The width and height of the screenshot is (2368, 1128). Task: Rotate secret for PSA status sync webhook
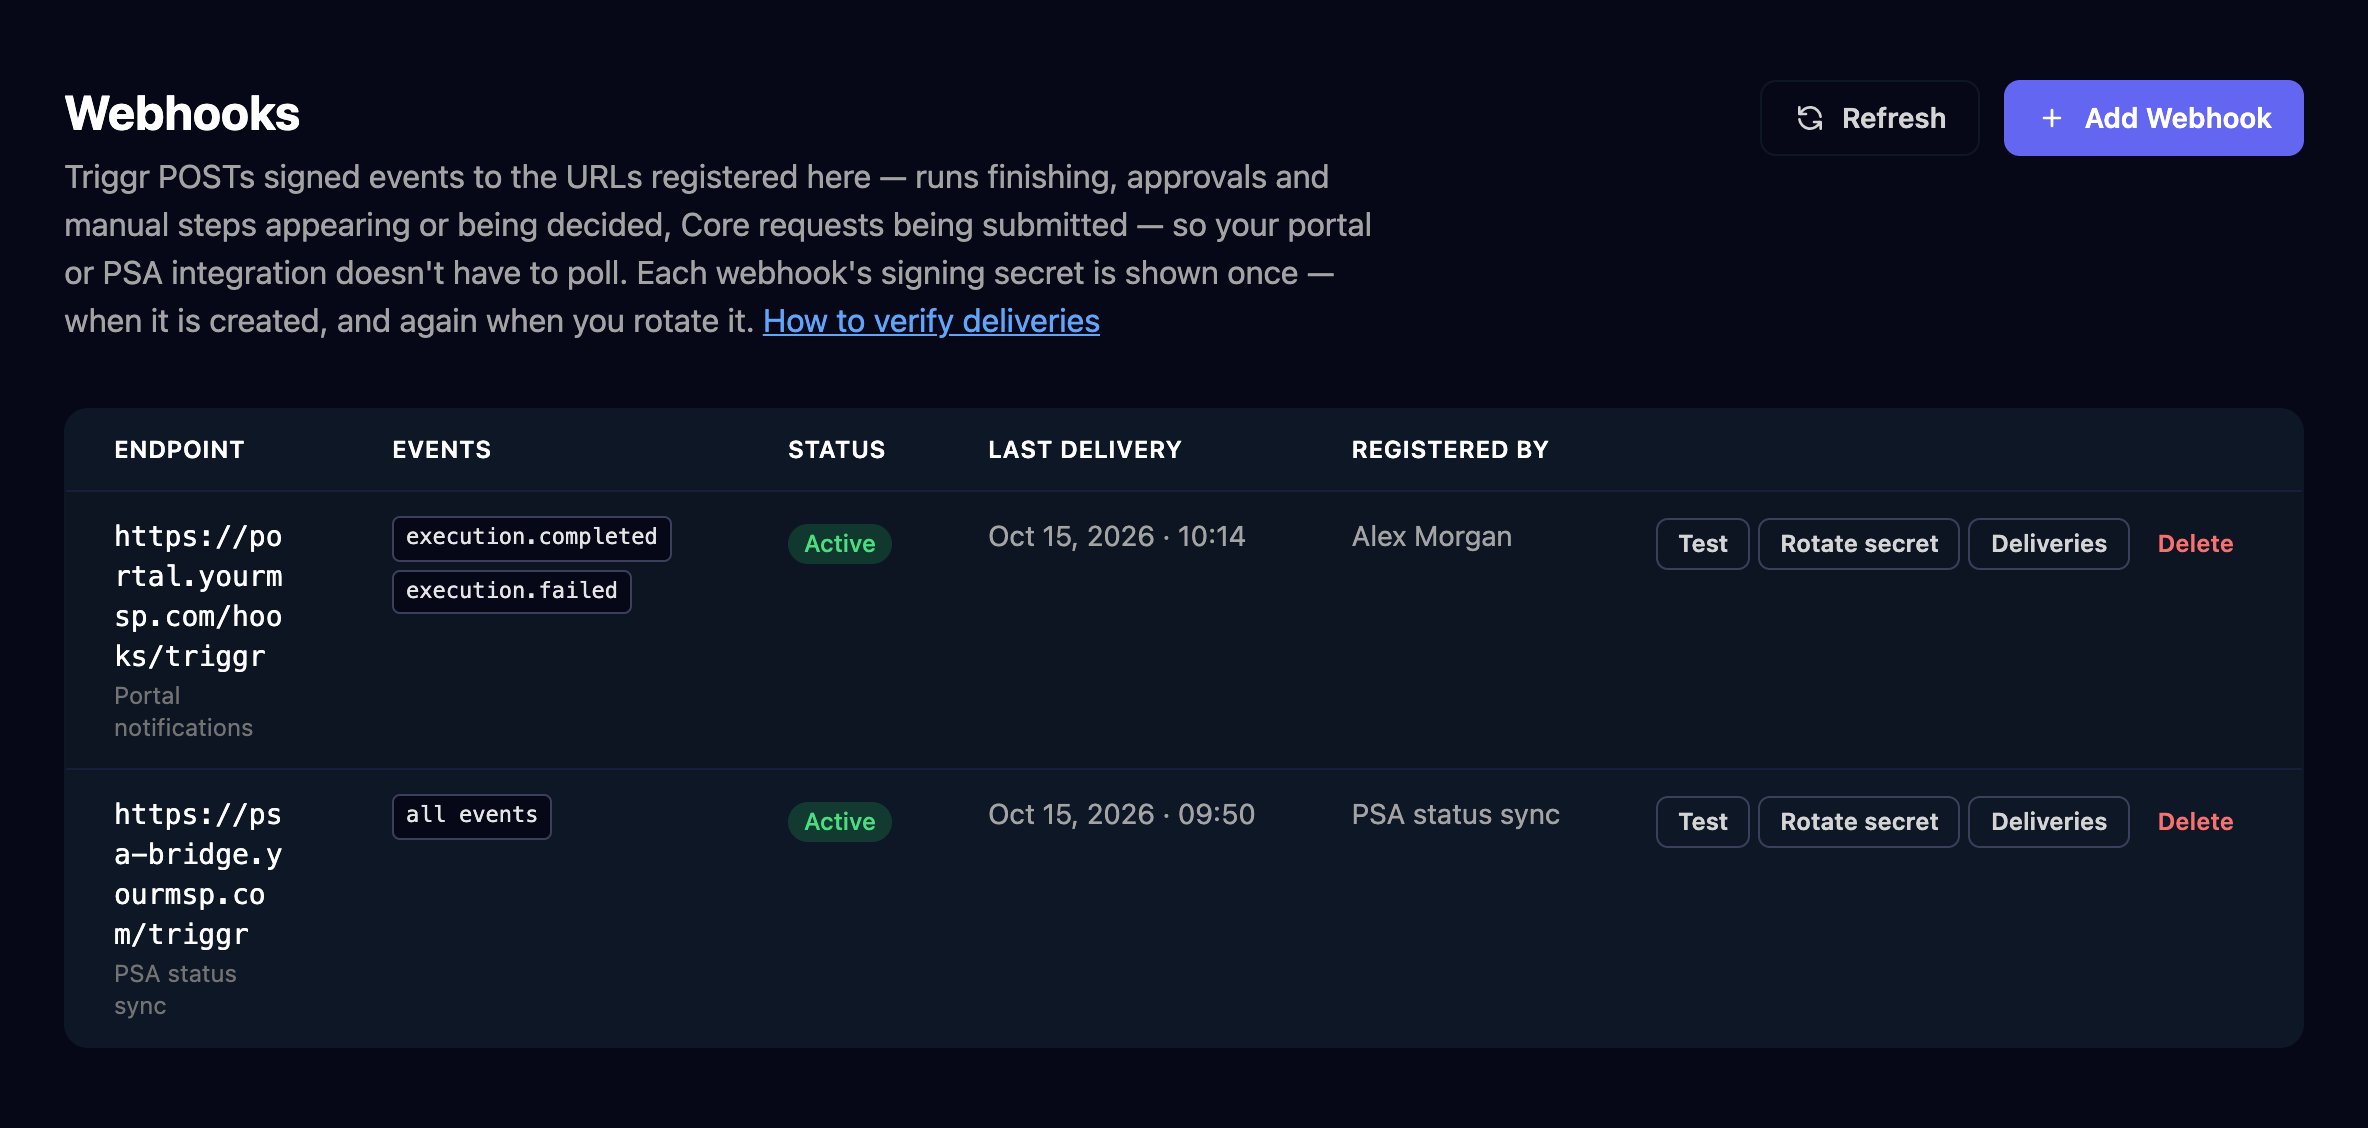pyautogui.click(x=1859, y=822)
